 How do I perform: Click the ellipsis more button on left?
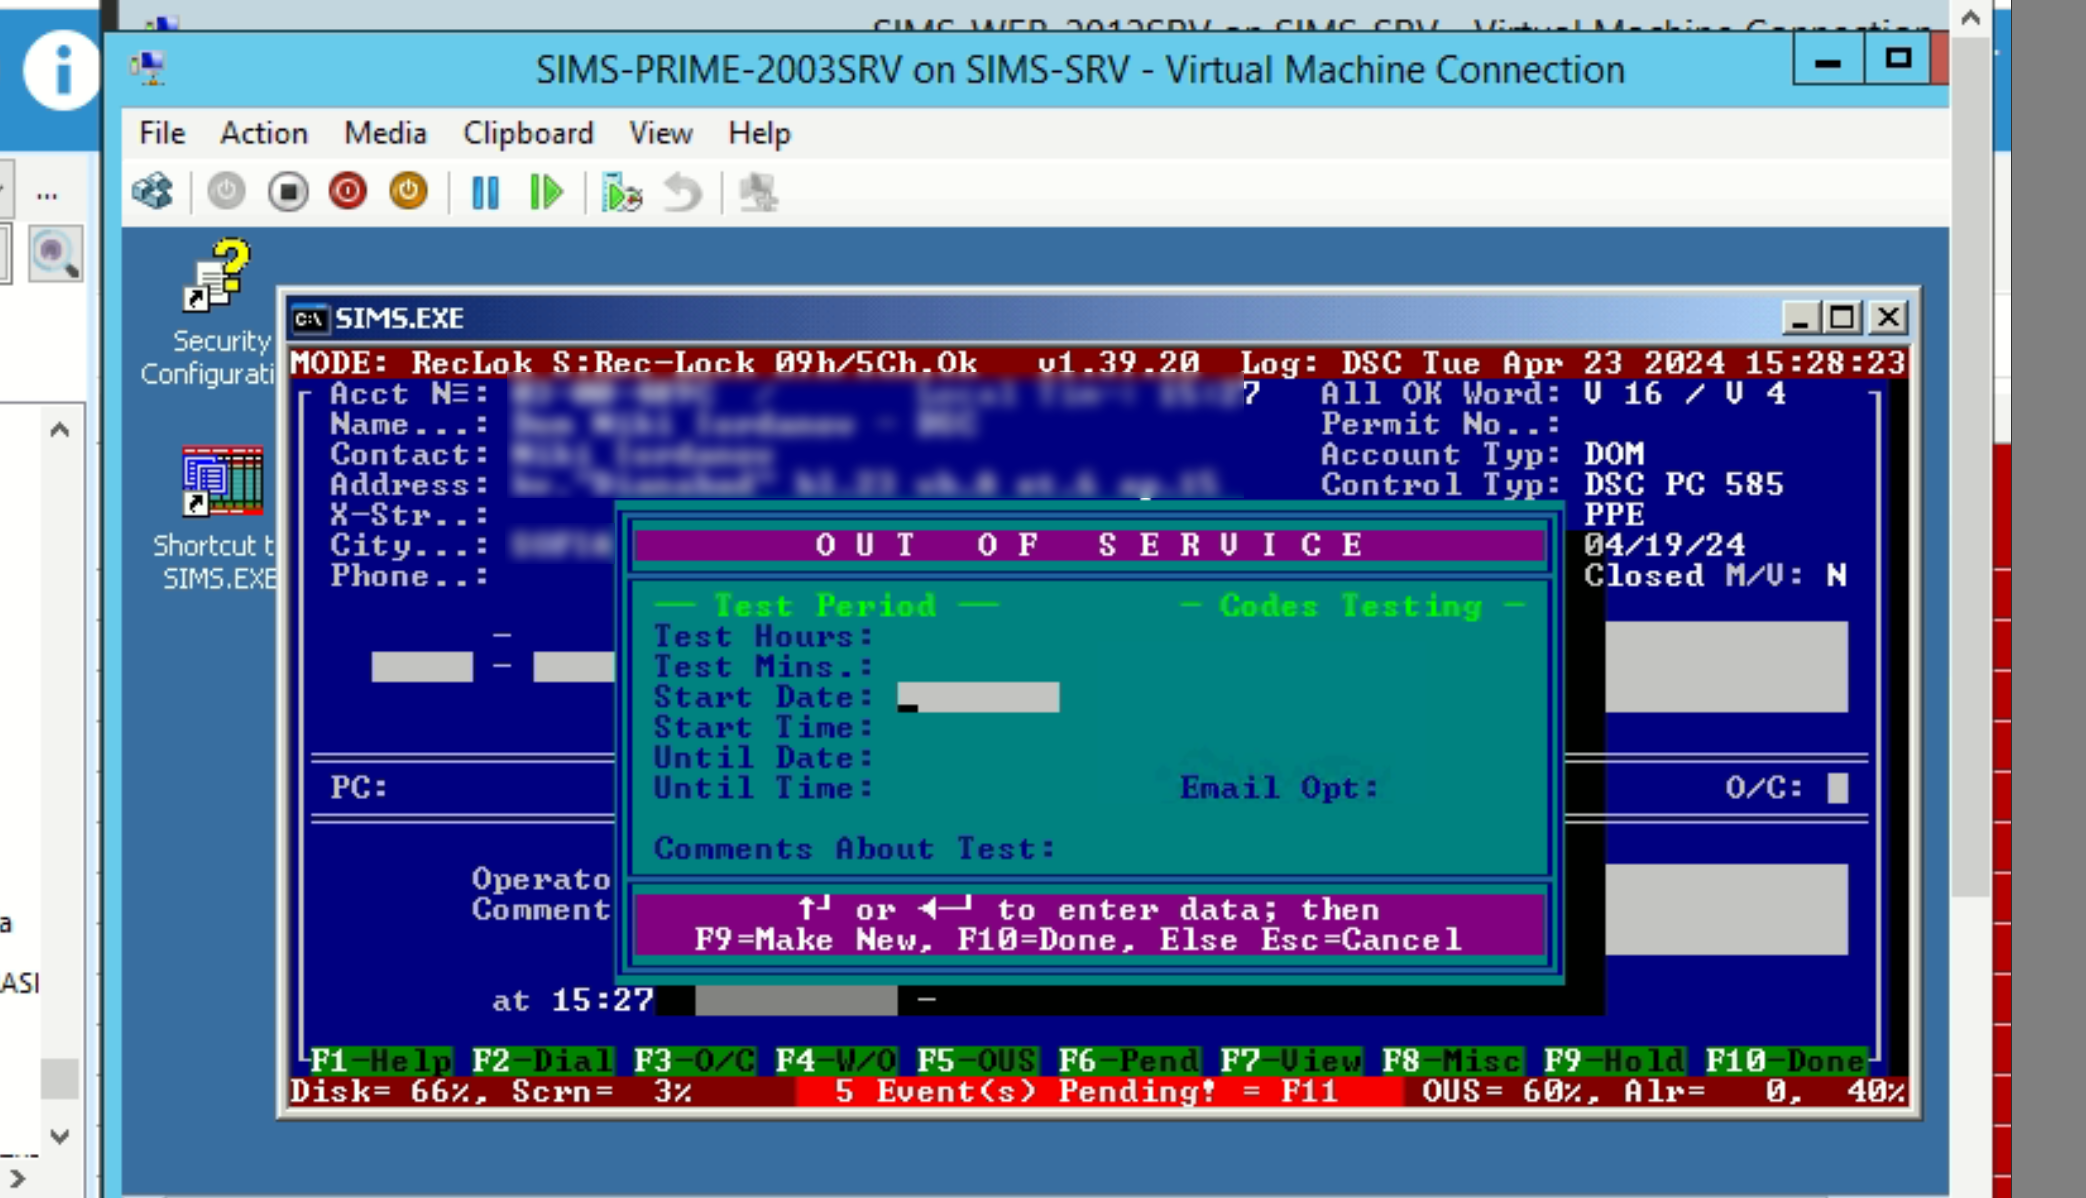click(x=46, y=193)
